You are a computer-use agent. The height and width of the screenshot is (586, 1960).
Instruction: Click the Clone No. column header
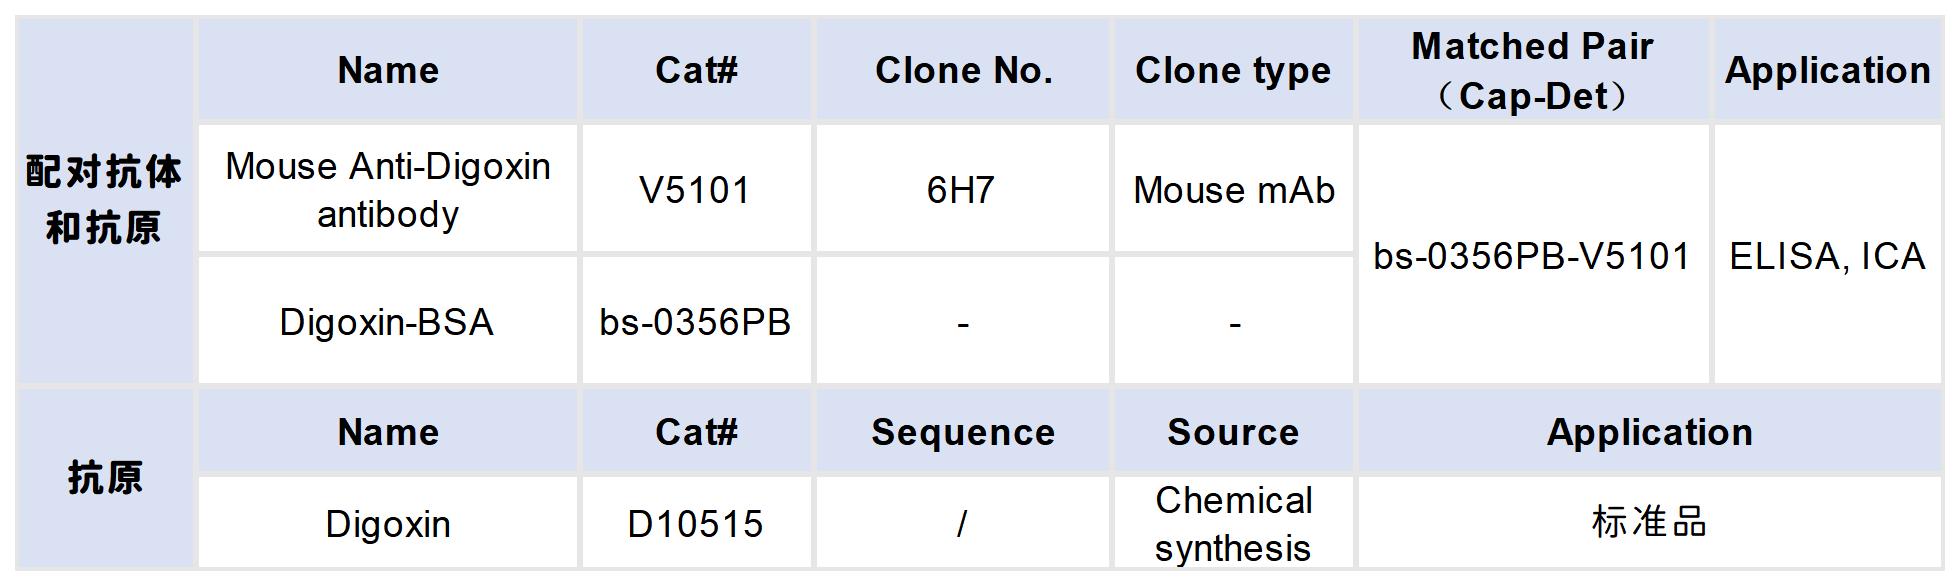coord(963,70)
